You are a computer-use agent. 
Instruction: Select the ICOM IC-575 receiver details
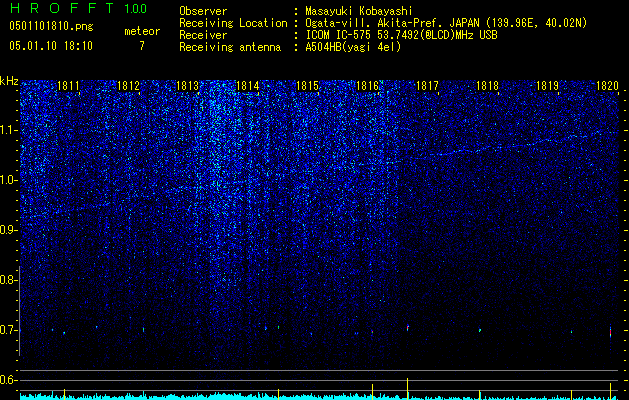401,35
